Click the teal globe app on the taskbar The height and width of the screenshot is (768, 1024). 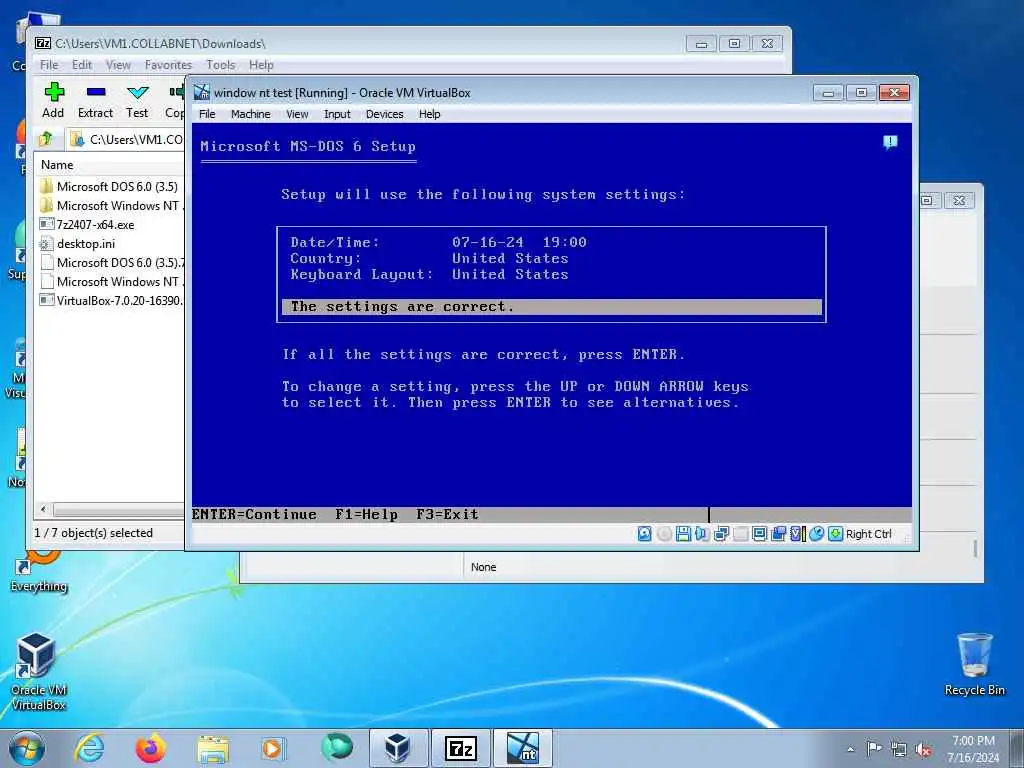(337, 747)
